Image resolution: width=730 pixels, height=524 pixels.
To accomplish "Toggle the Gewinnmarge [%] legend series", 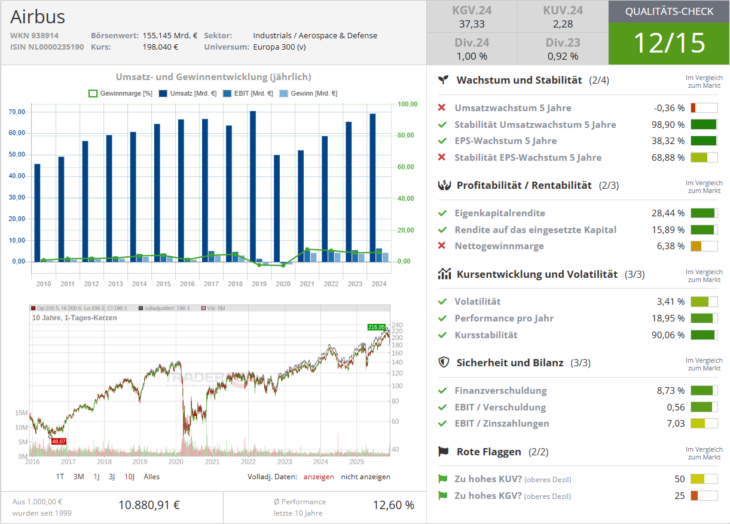I will [121, 93].
